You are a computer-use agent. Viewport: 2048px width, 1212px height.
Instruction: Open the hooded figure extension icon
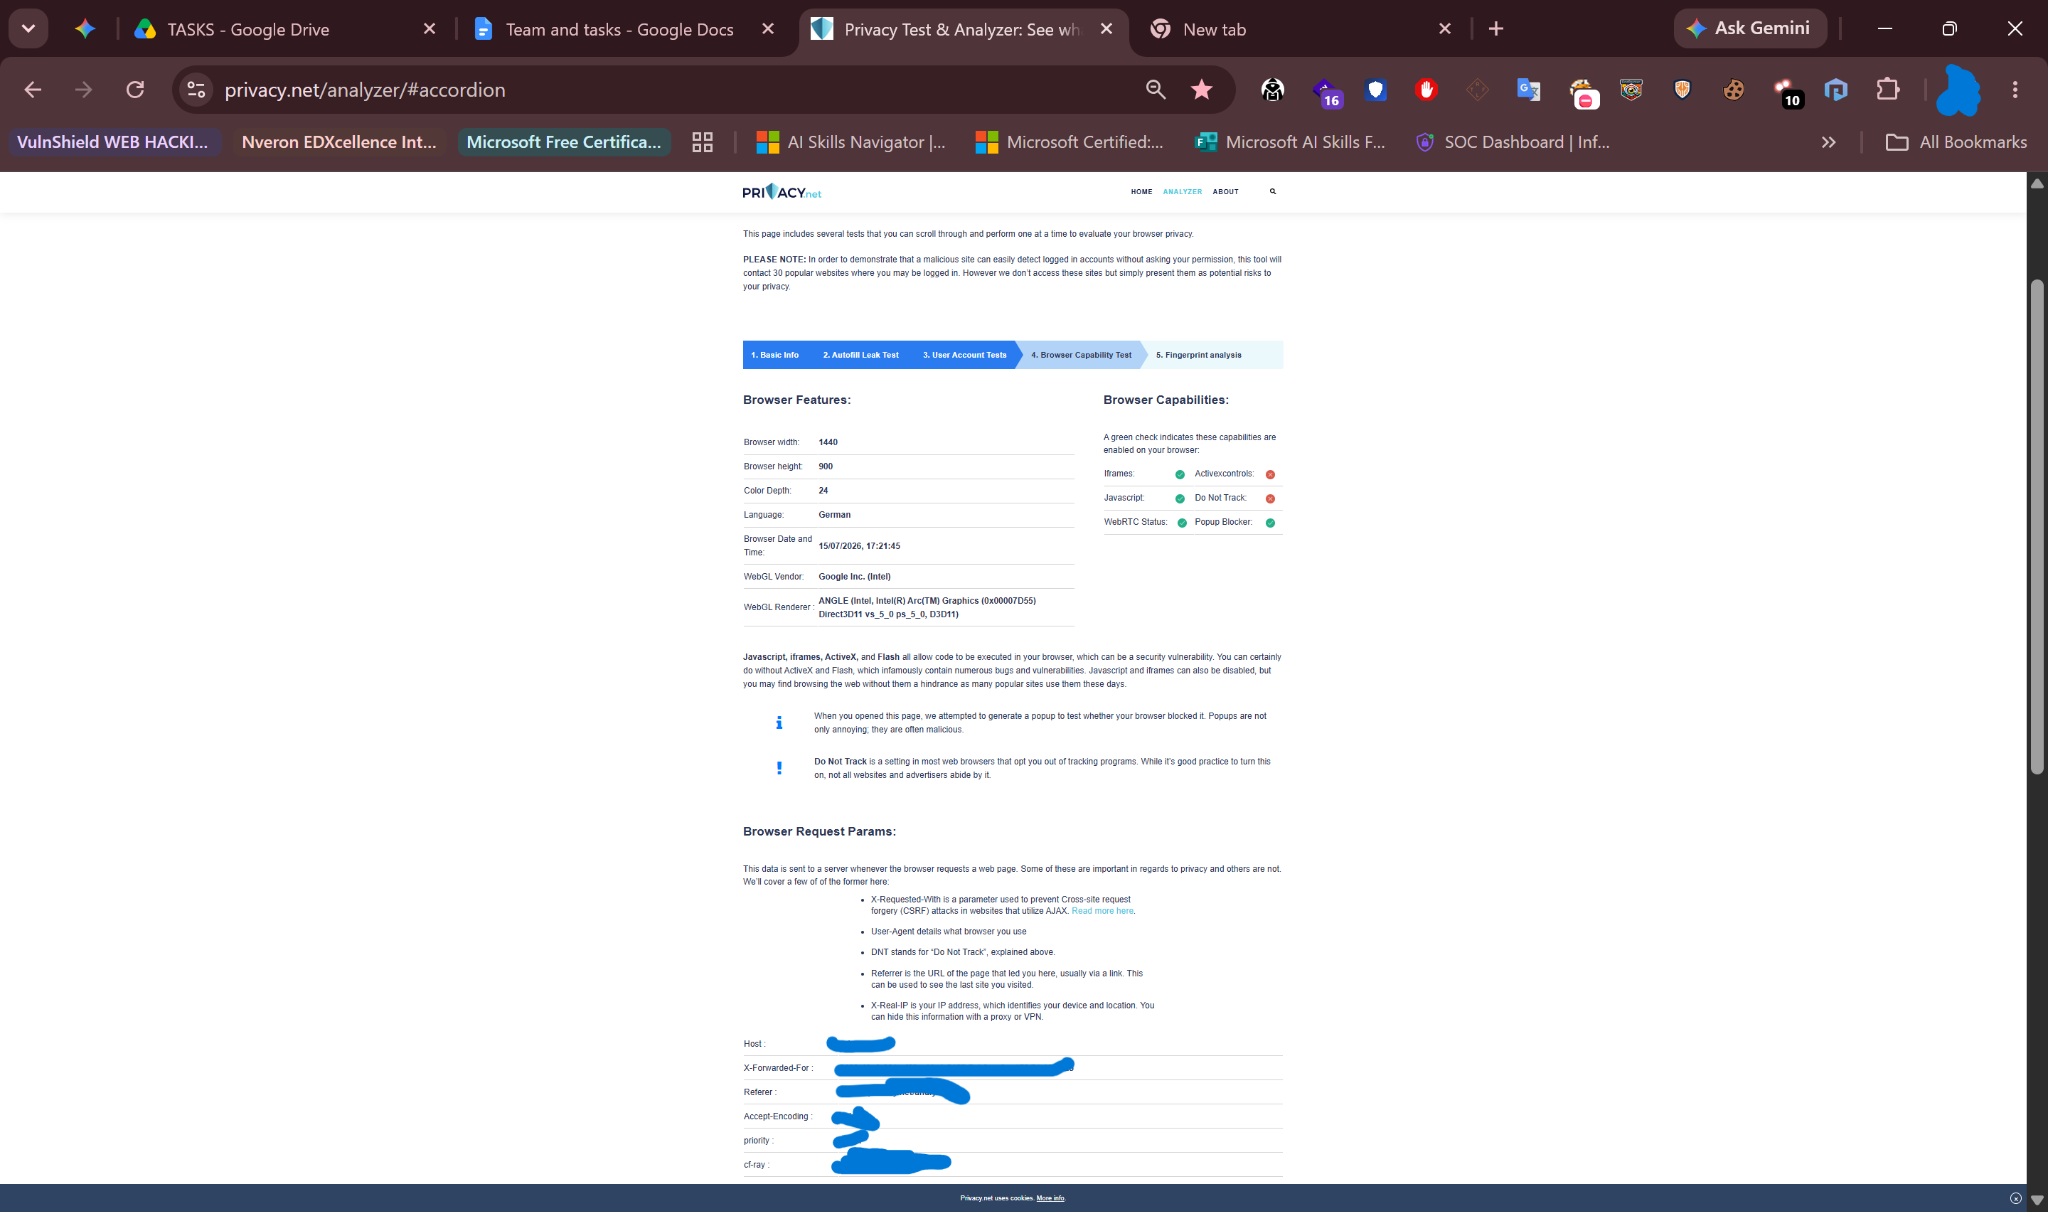point(1272,90)
